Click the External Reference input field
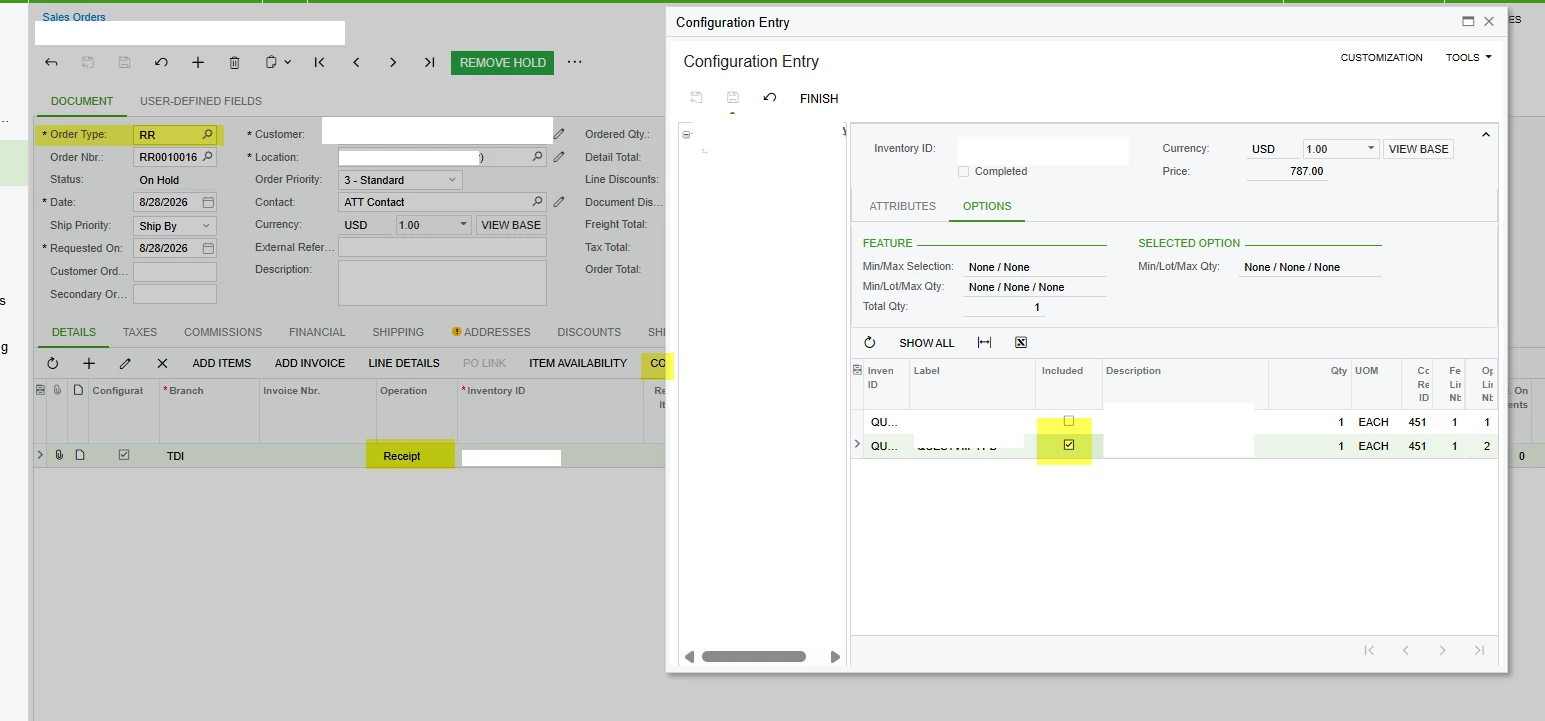The height and width of the screenshot is (721, 1545). (442, 247)
